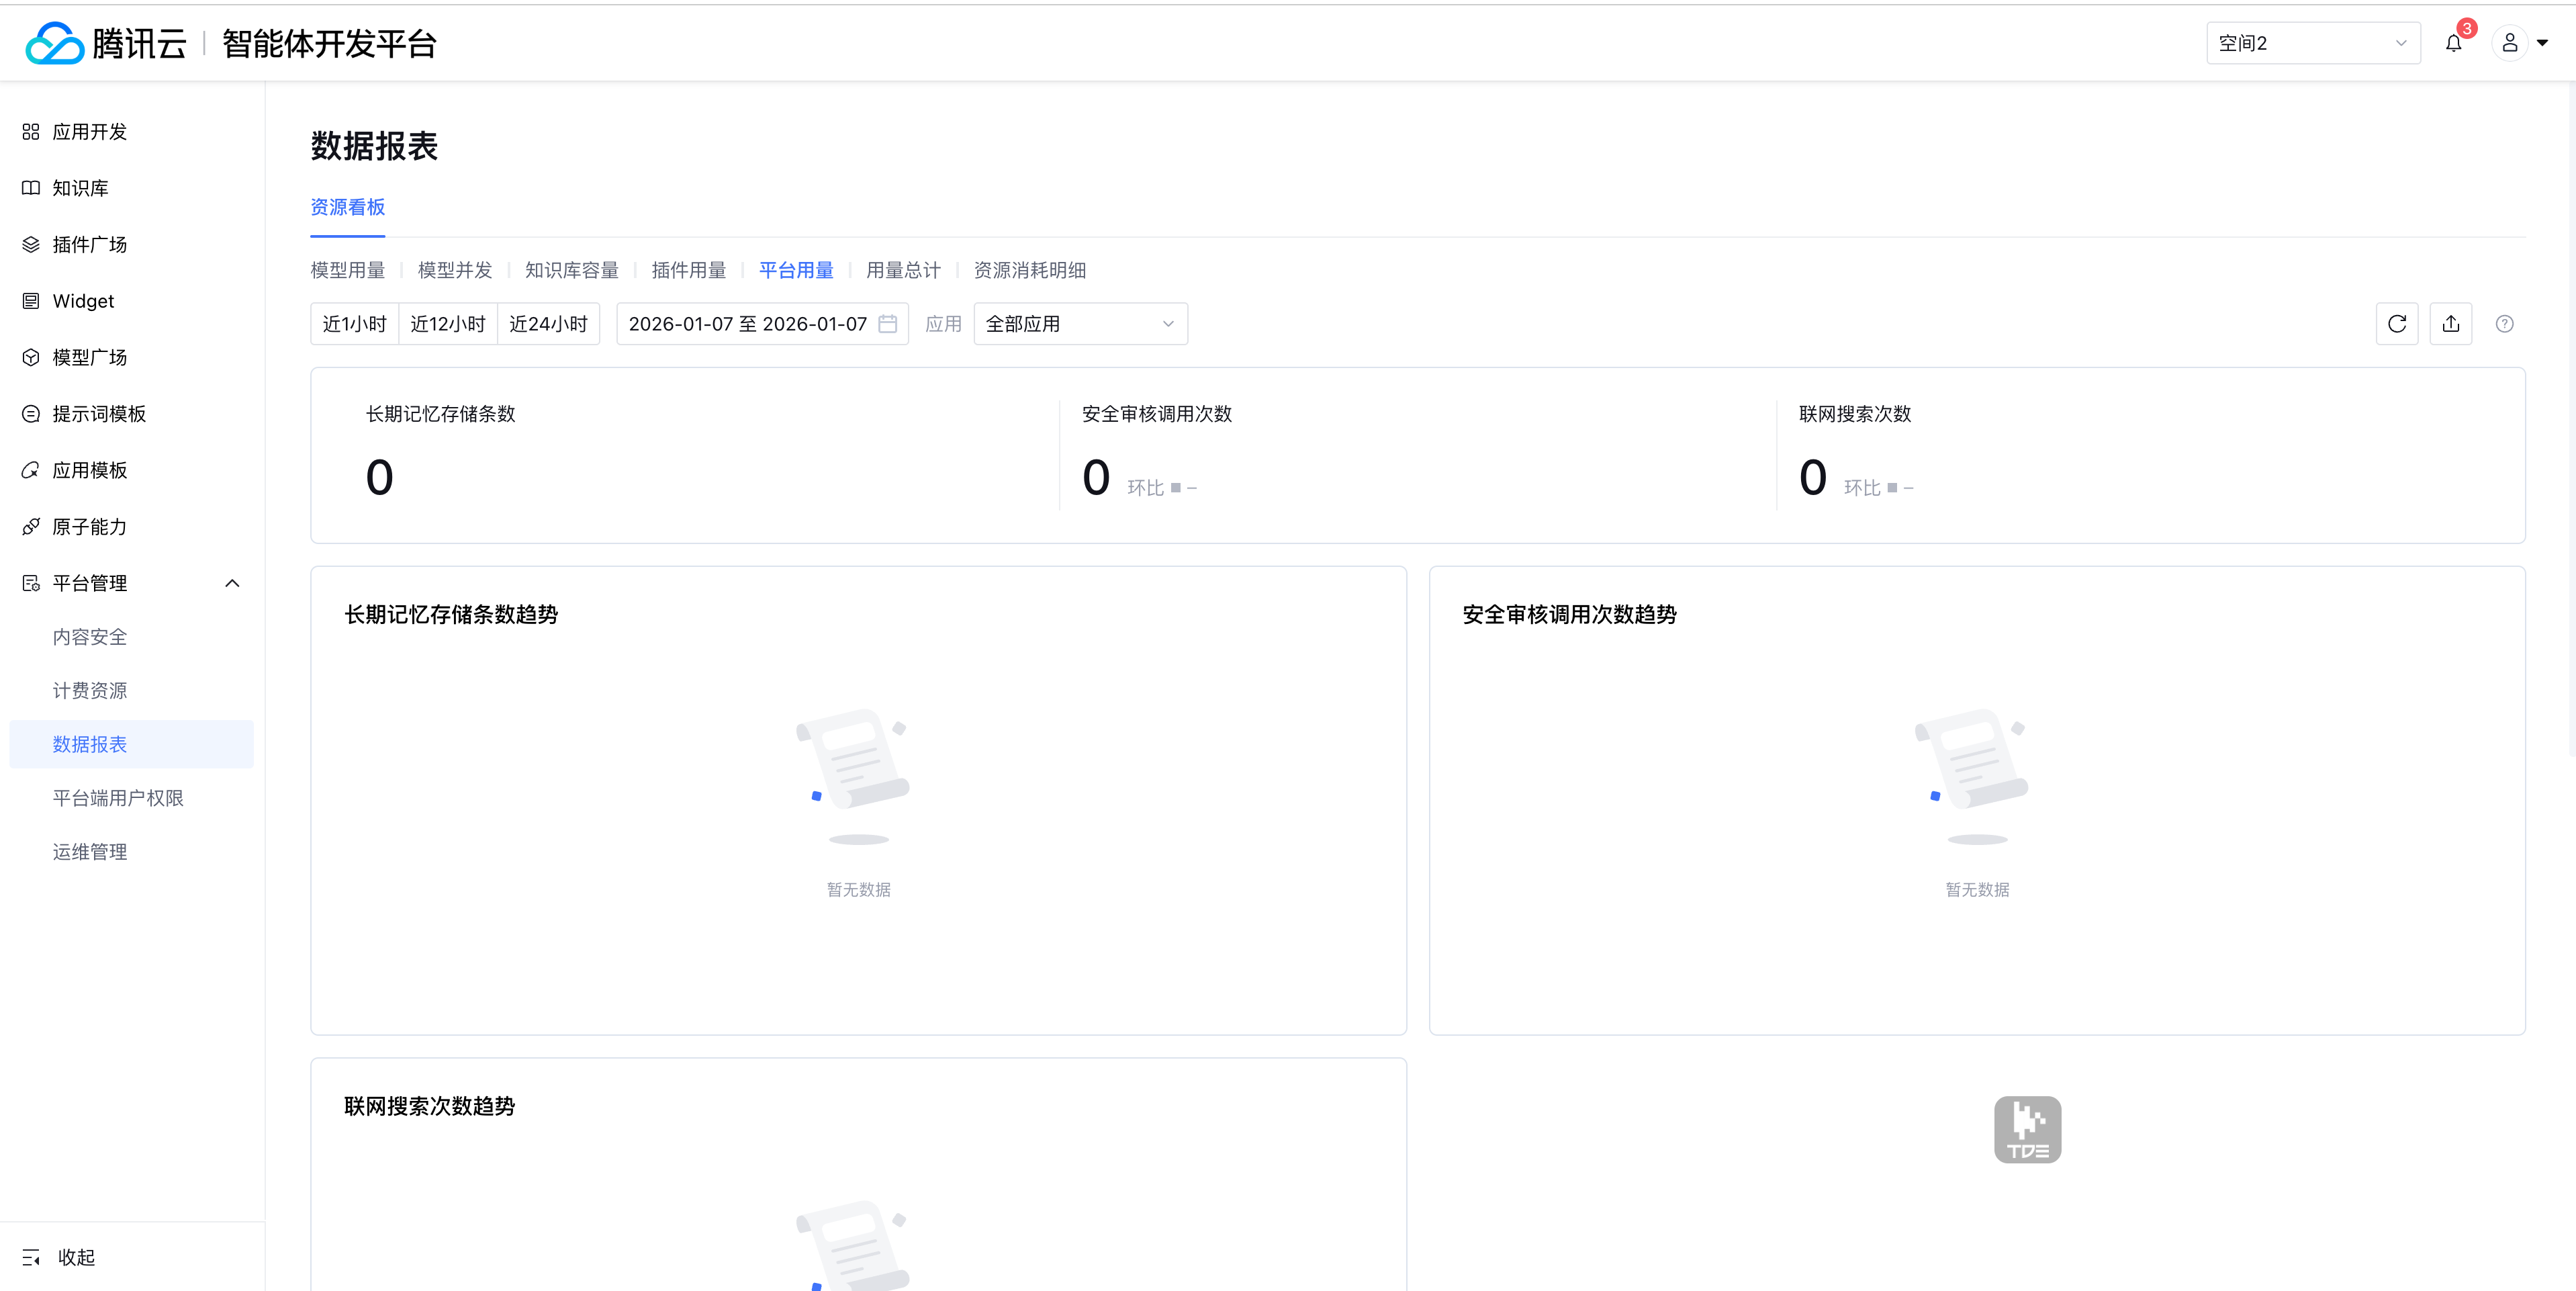2576x1291 pixels.
Task: Click the export report icon
Action: pos(2450,324)
